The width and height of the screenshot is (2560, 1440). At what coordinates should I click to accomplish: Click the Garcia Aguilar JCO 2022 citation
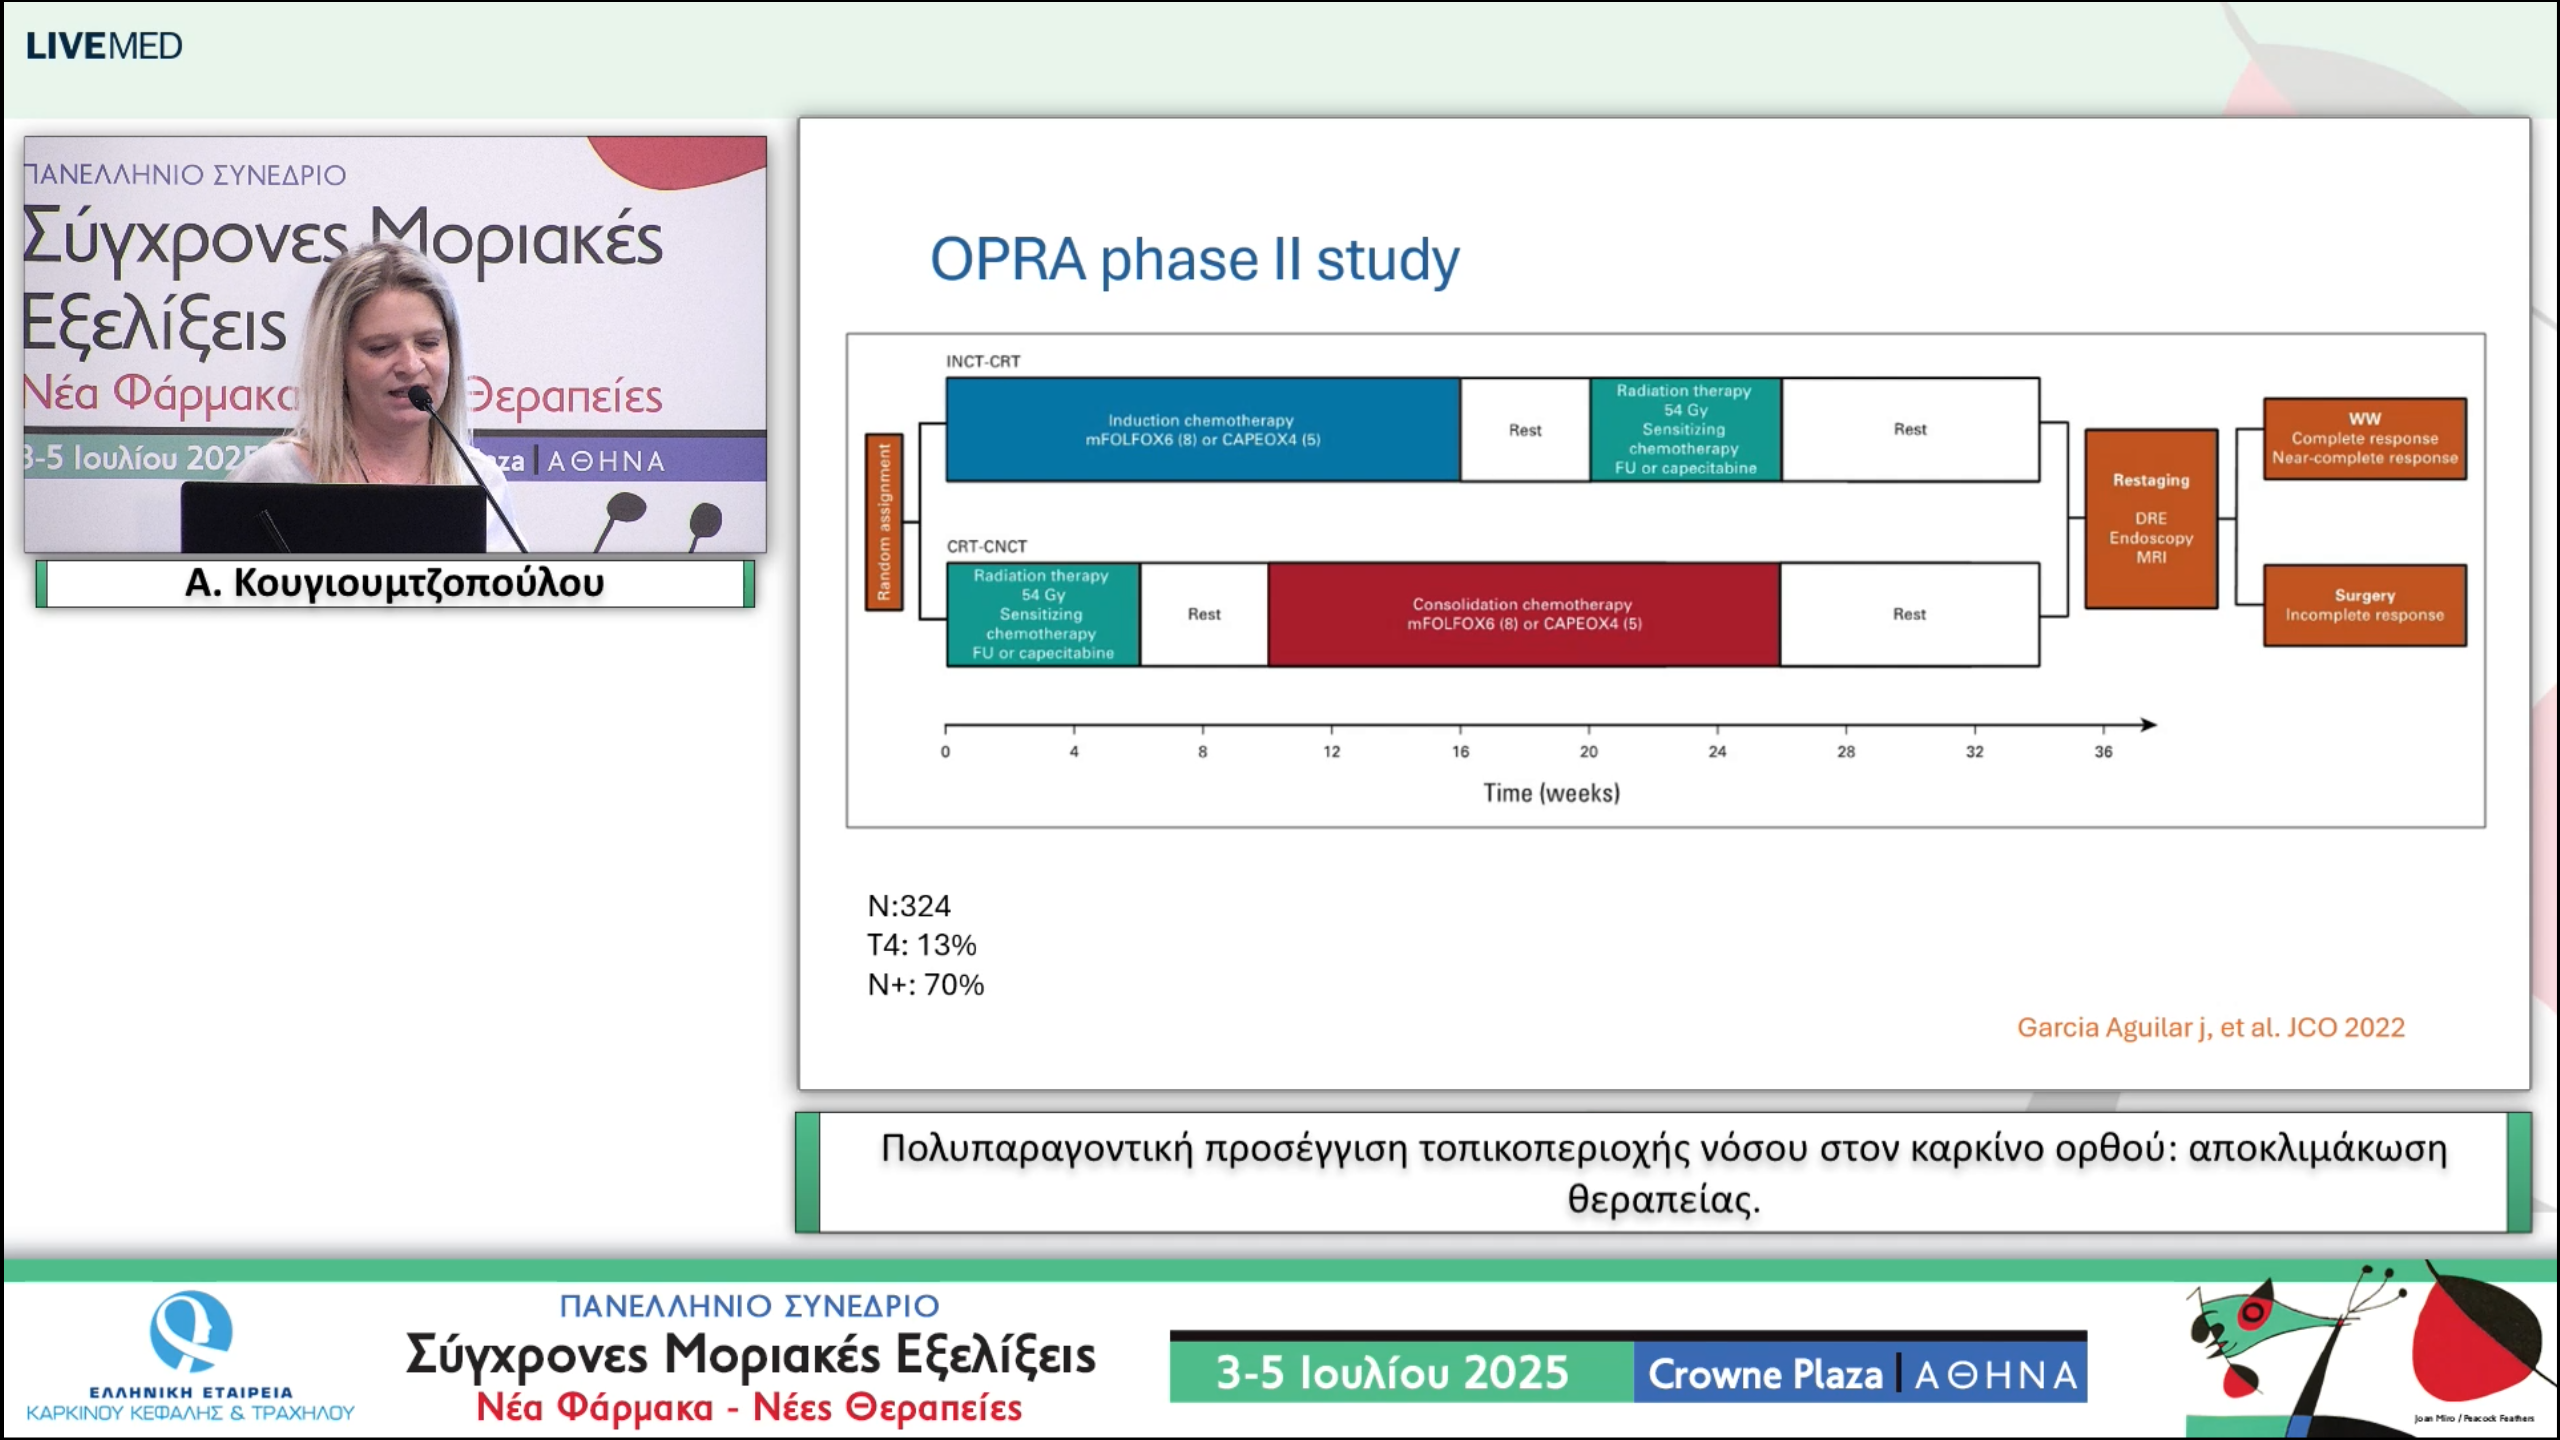tap(2210, 1027)
